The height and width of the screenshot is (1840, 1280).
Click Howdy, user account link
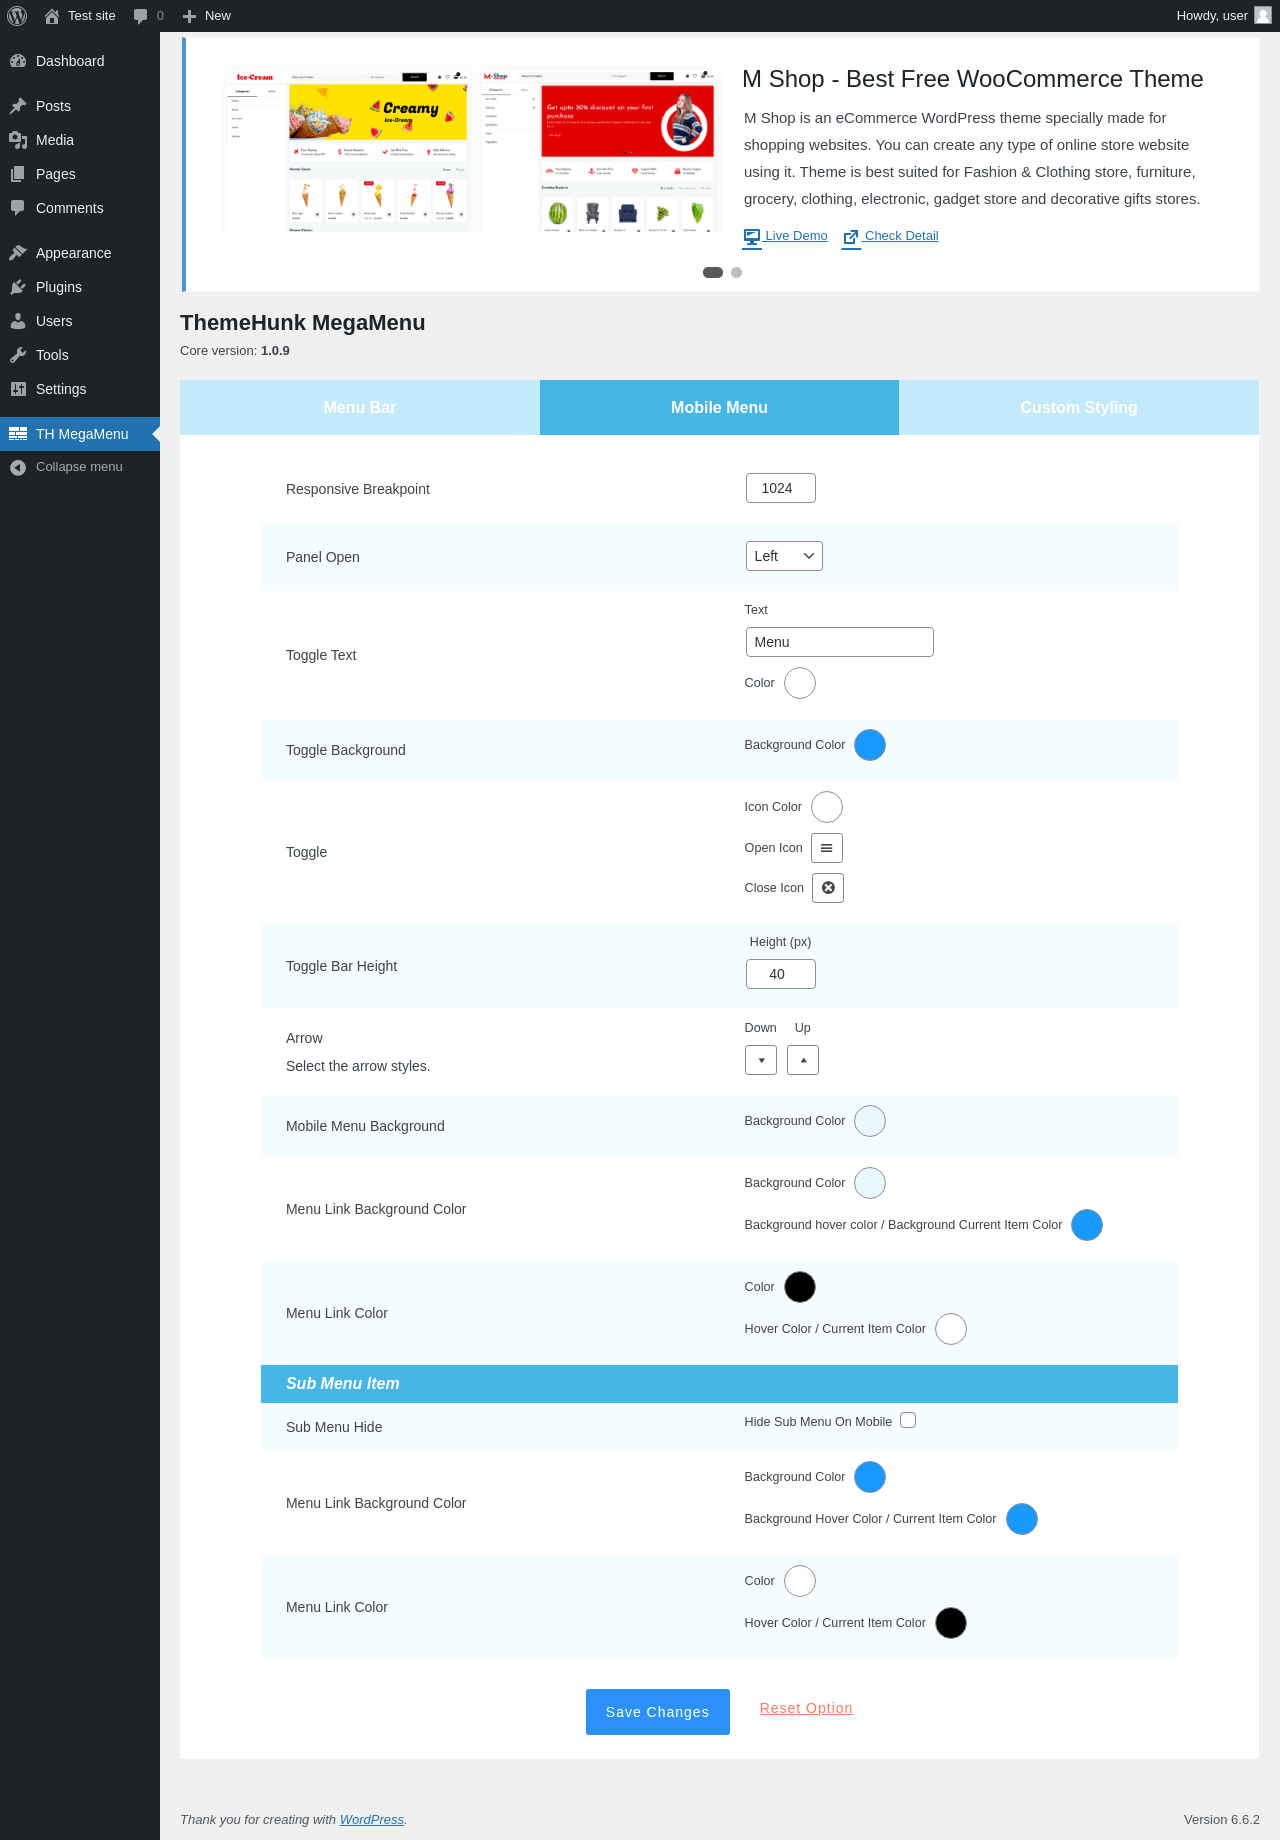point(1223,16)
